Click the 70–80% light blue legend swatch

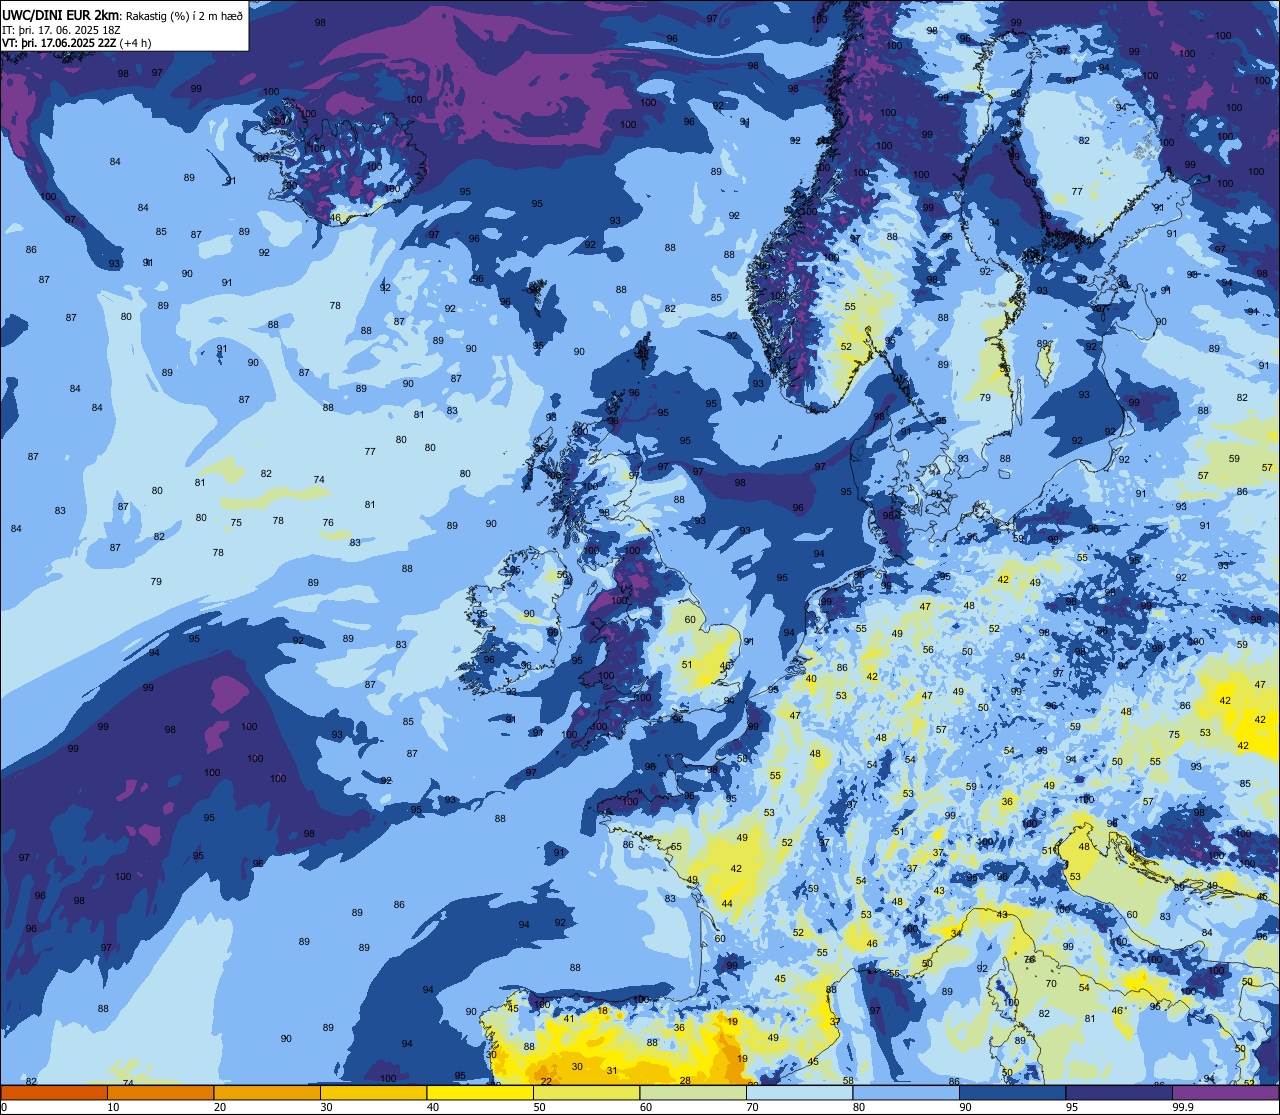[x=799, y=1092]
